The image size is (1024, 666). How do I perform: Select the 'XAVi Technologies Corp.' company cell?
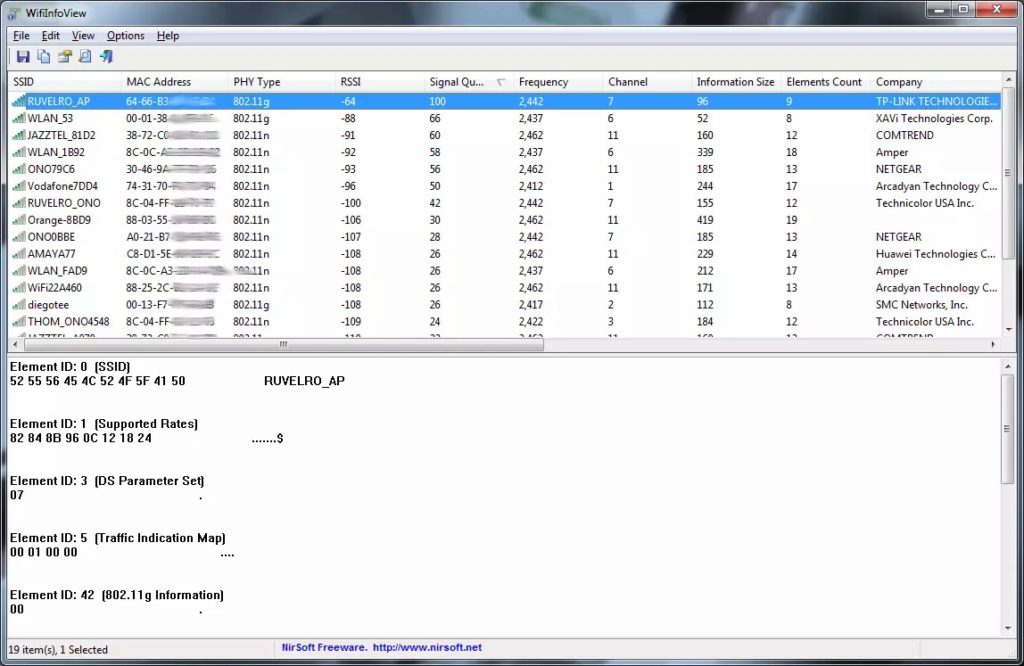934,118
